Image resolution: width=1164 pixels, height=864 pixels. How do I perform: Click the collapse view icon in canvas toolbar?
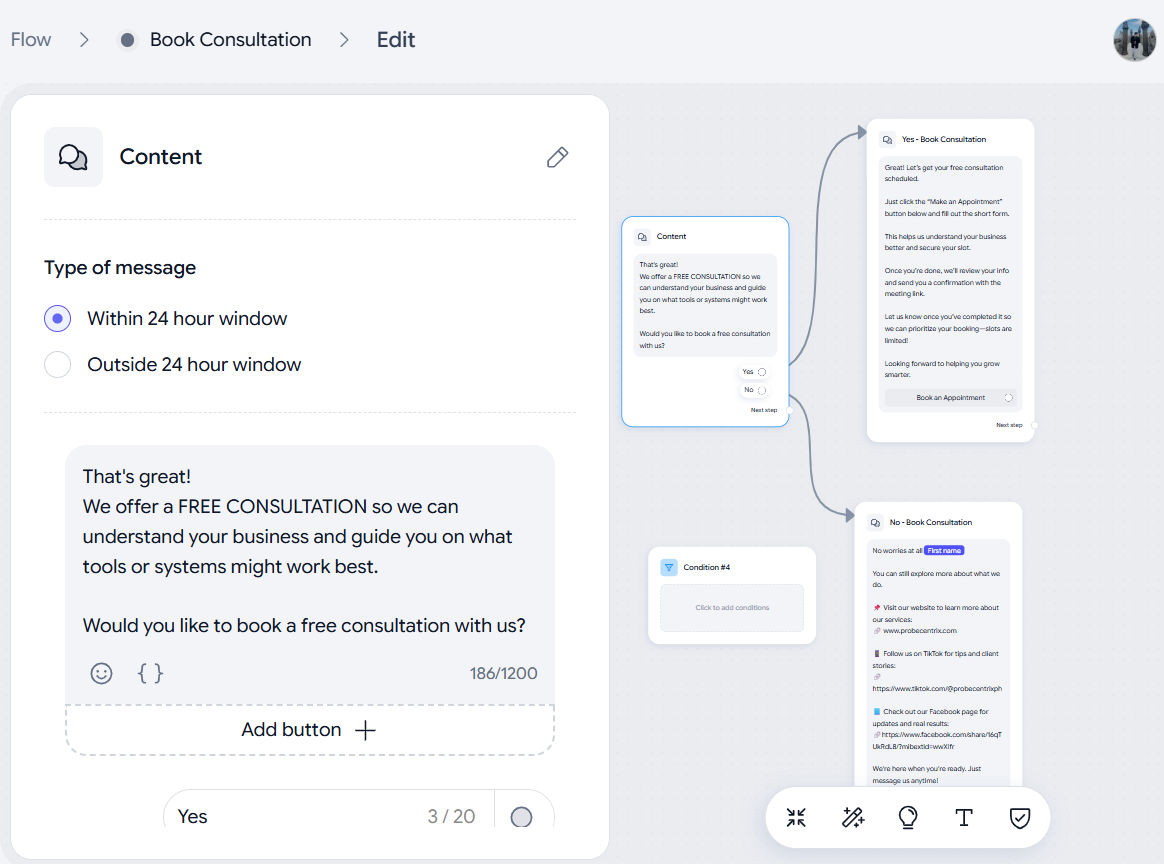[796, 817]
